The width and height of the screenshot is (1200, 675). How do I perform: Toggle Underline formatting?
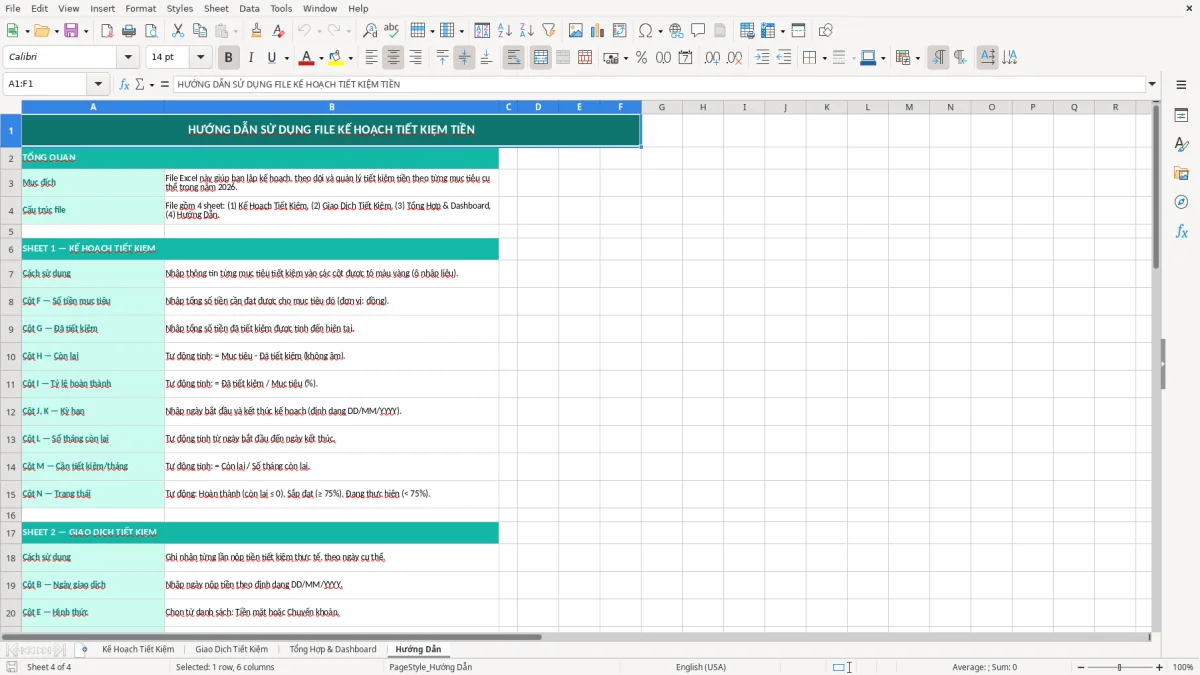pos(272,58)
